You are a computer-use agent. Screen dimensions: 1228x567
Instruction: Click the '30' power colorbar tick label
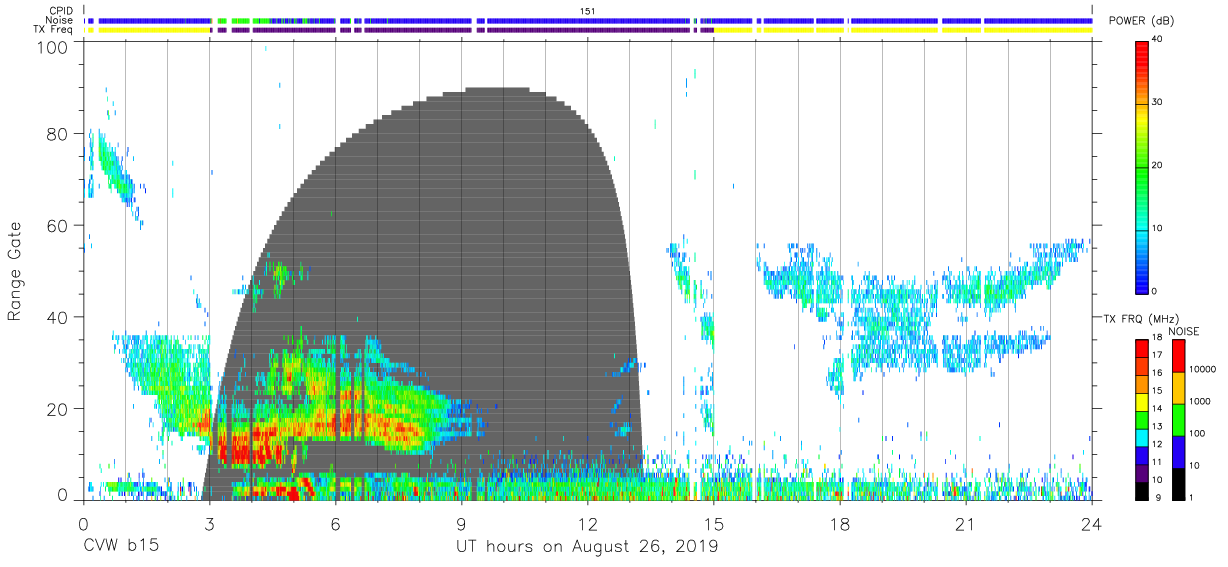1158,103
